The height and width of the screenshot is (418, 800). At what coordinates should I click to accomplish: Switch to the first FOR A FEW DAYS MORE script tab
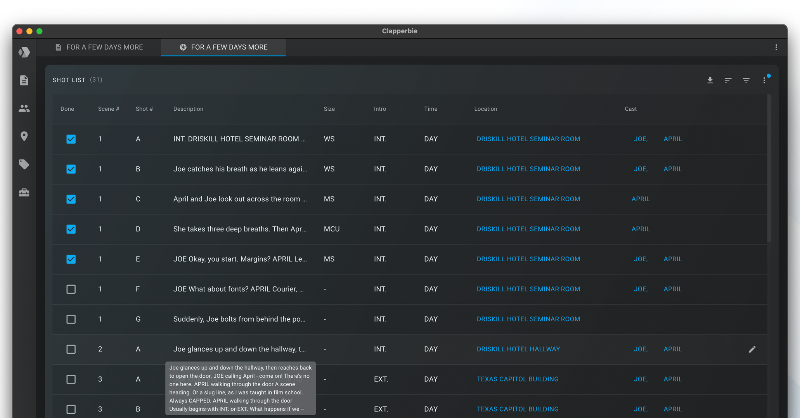tap(99, 47)
